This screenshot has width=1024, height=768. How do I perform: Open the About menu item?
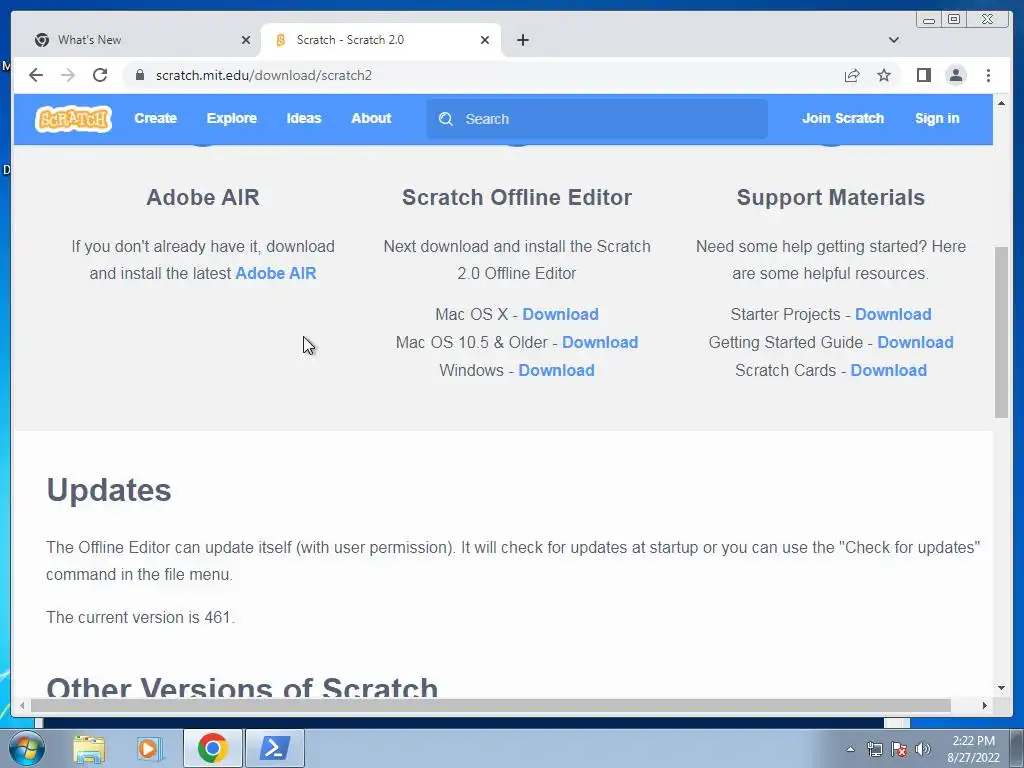pyautogui.click(x=371, y=118)
